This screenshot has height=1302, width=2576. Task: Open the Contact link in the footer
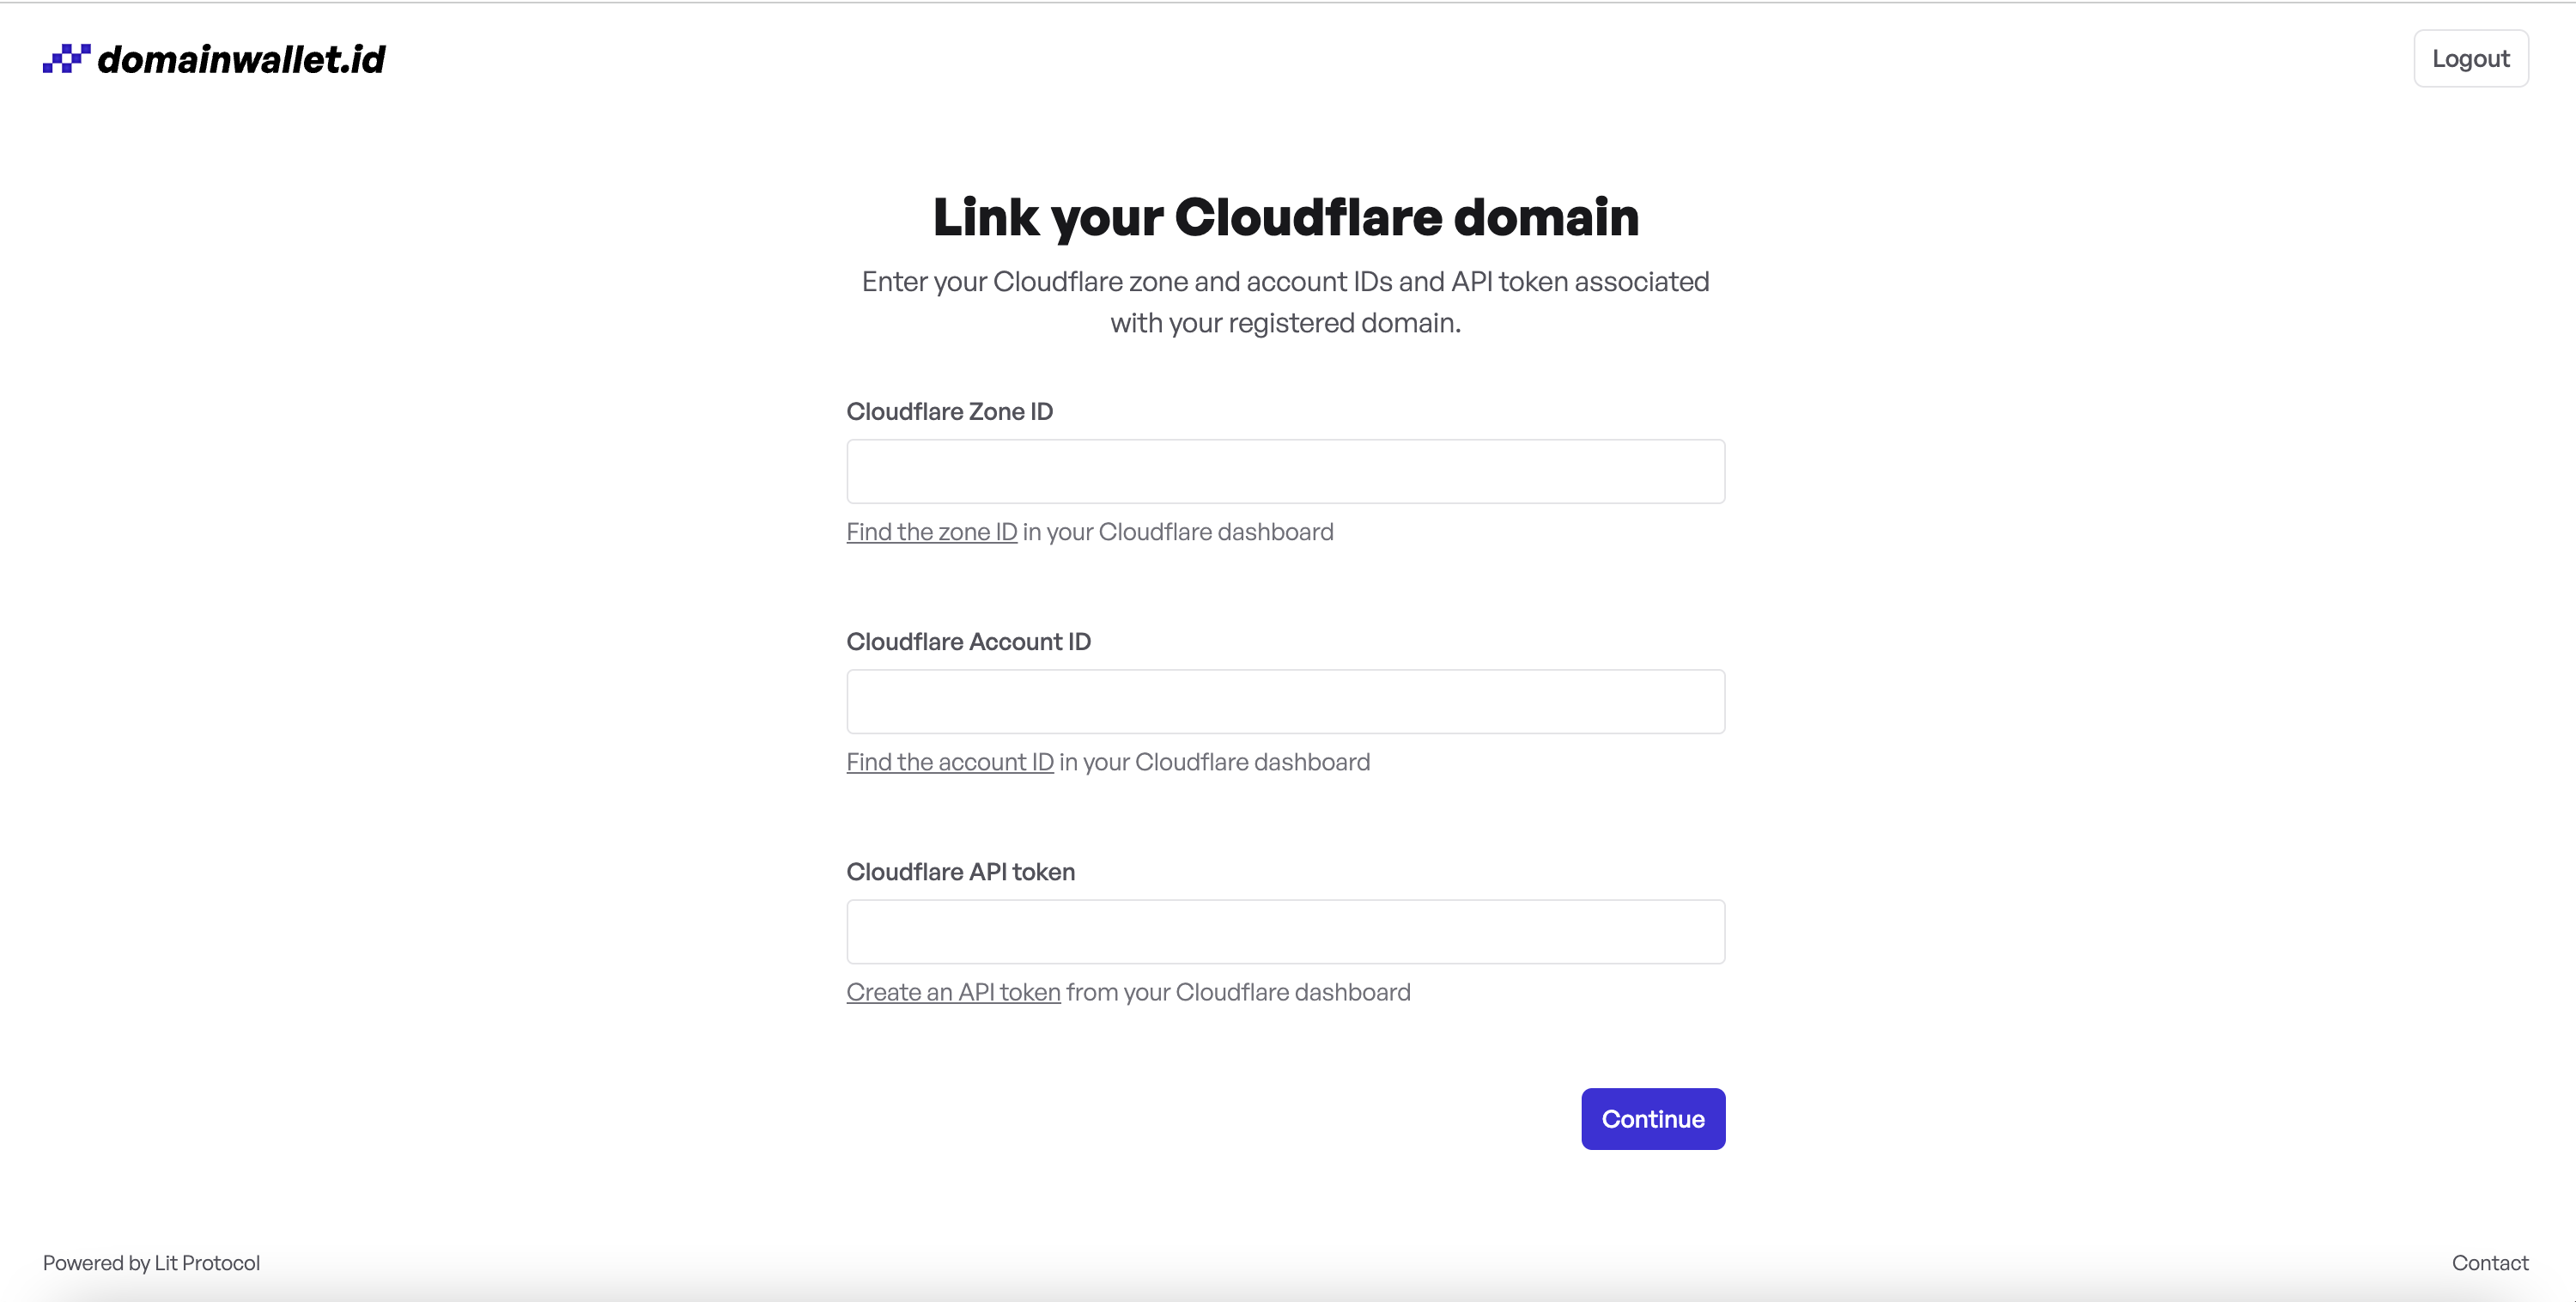tap(2489, 1263)
